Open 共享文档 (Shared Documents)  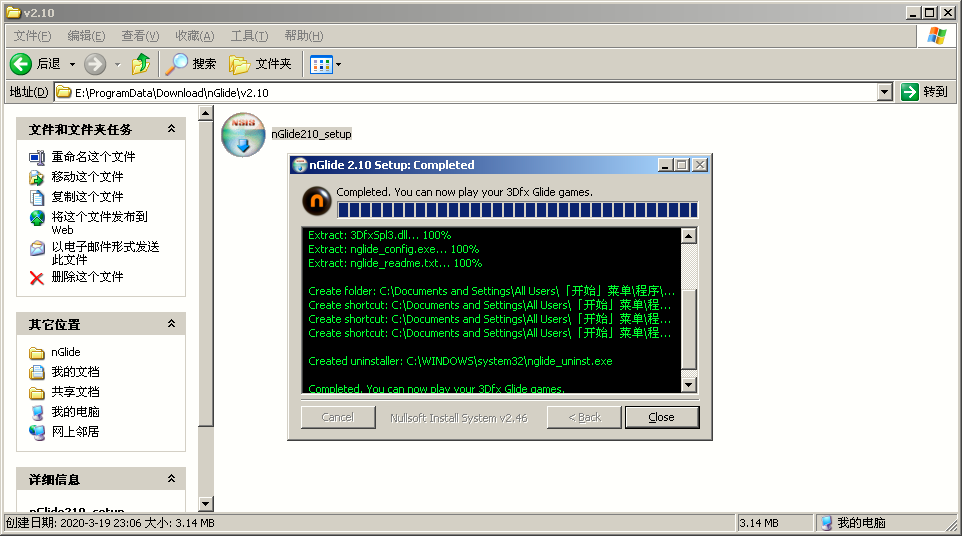pyautogui.click(x=75, y=392)
